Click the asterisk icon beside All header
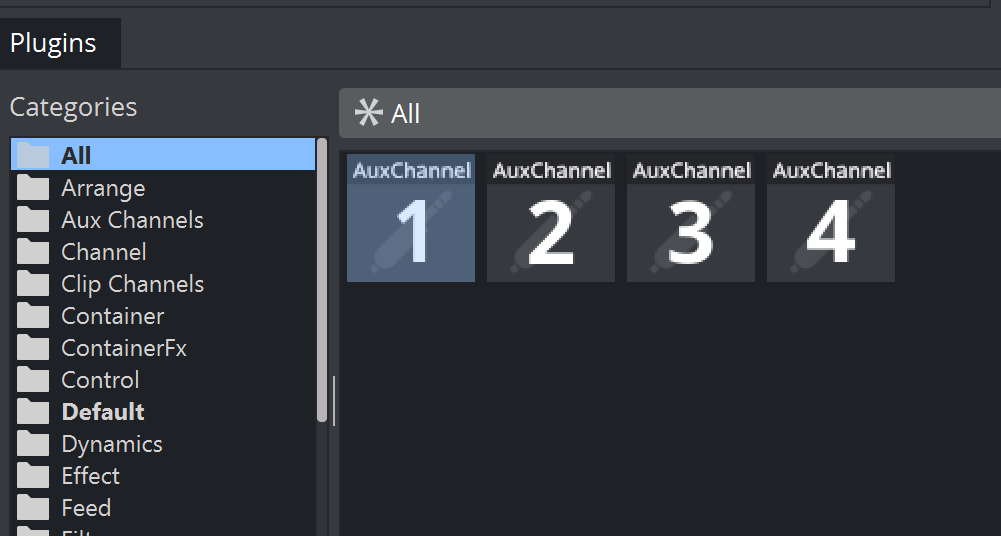Image resolution: width=1001 pixels, height=536 pixels. click(368, 113)
